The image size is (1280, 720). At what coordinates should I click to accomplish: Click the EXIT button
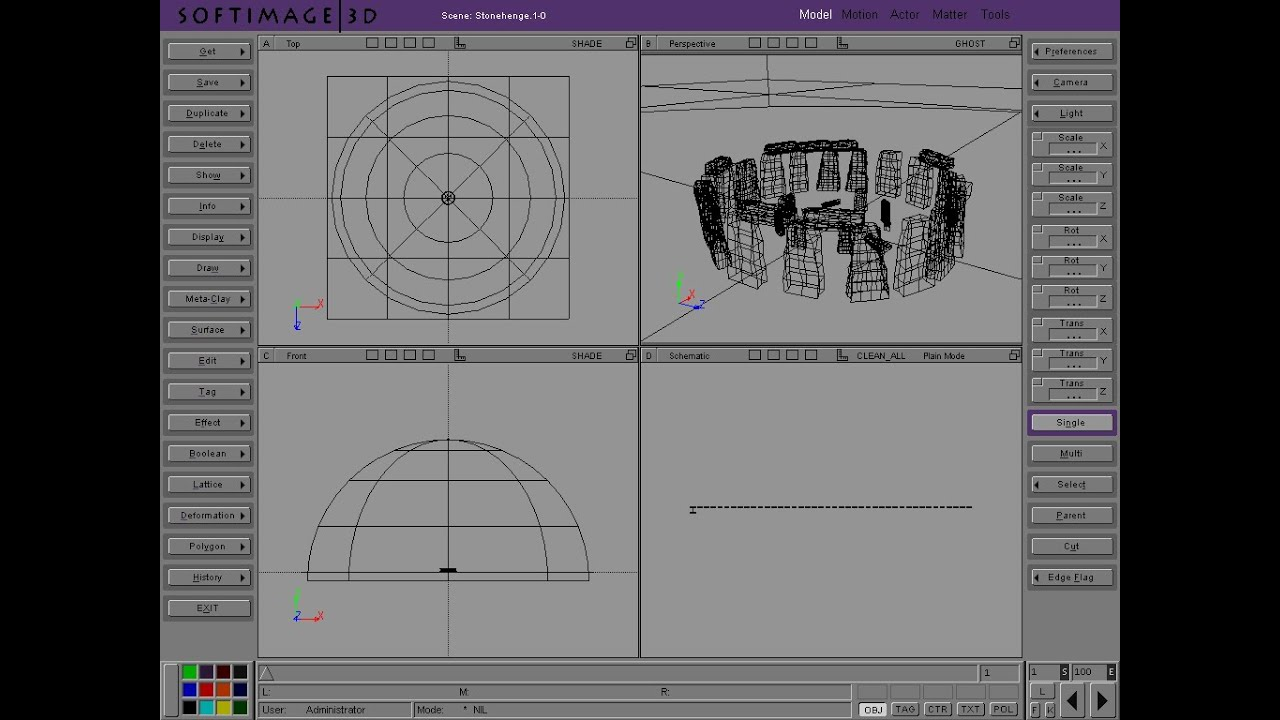click(208, 608)
